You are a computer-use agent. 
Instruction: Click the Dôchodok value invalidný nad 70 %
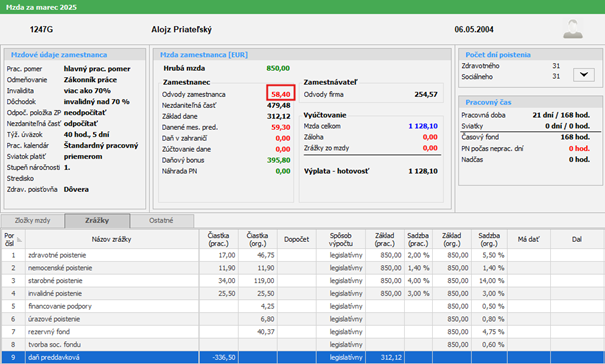pos(96,102)
